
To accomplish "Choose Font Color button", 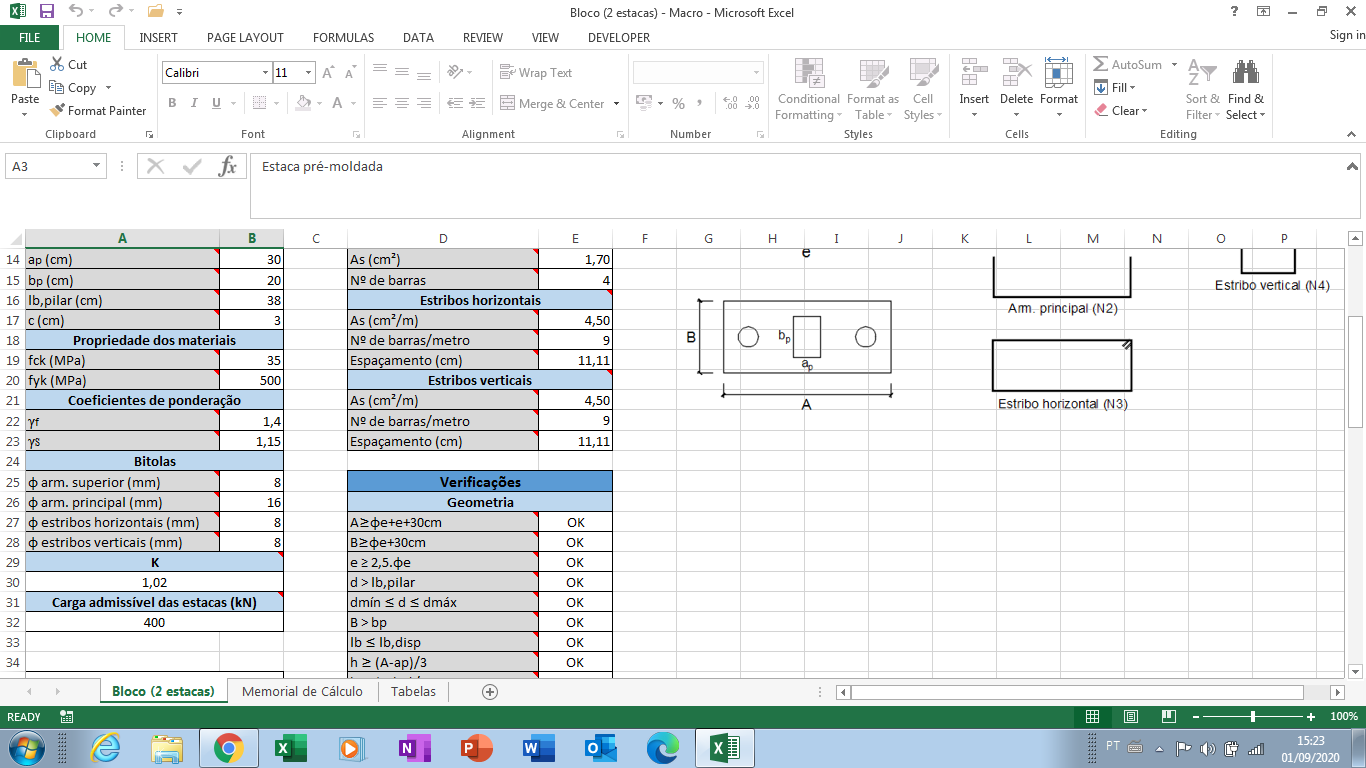I will pyautogui.click(x=338, y=103).
